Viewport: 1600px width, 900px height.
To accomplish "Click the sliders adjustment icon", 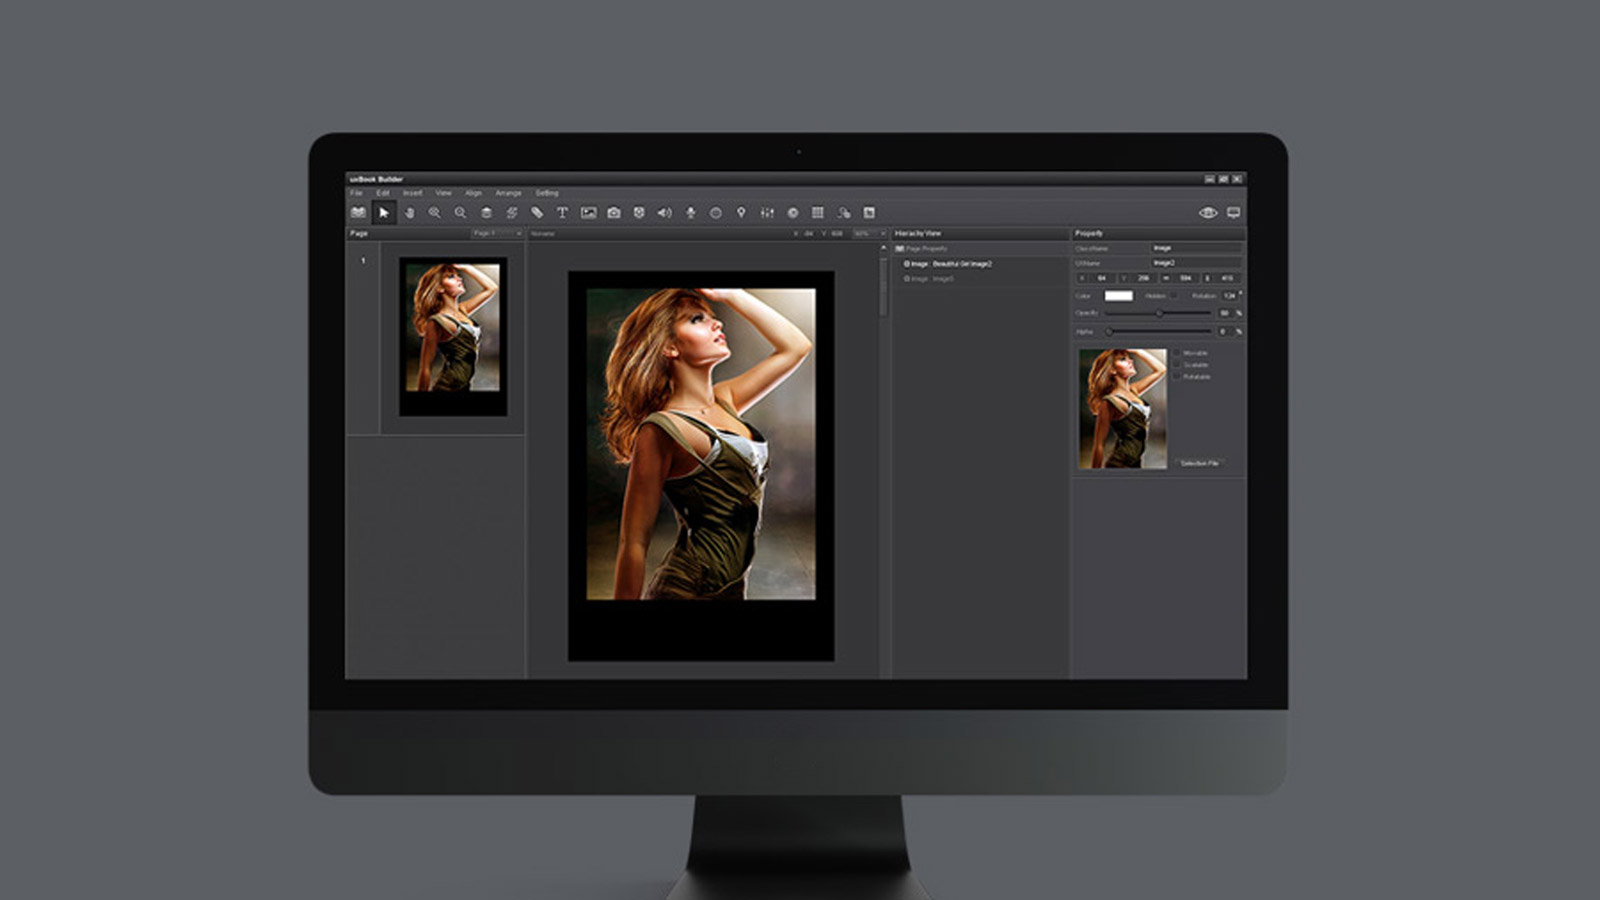I will [767, 212].
